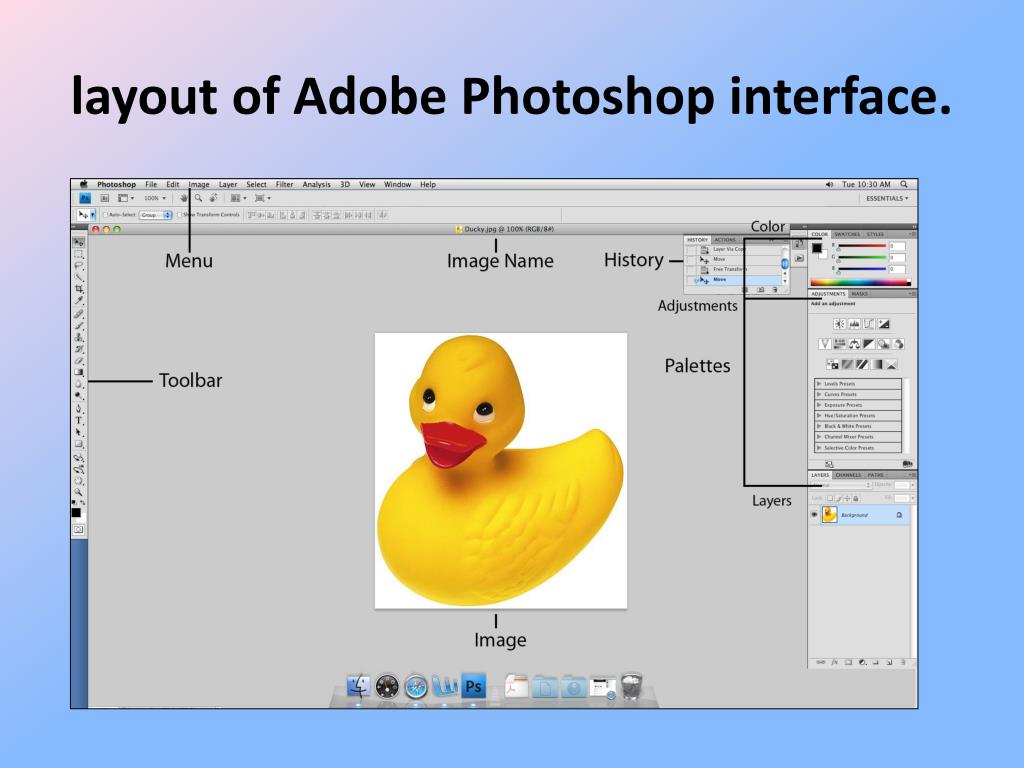
Task: Launch Bridge from the Br icon
Action: coord(104,198)
